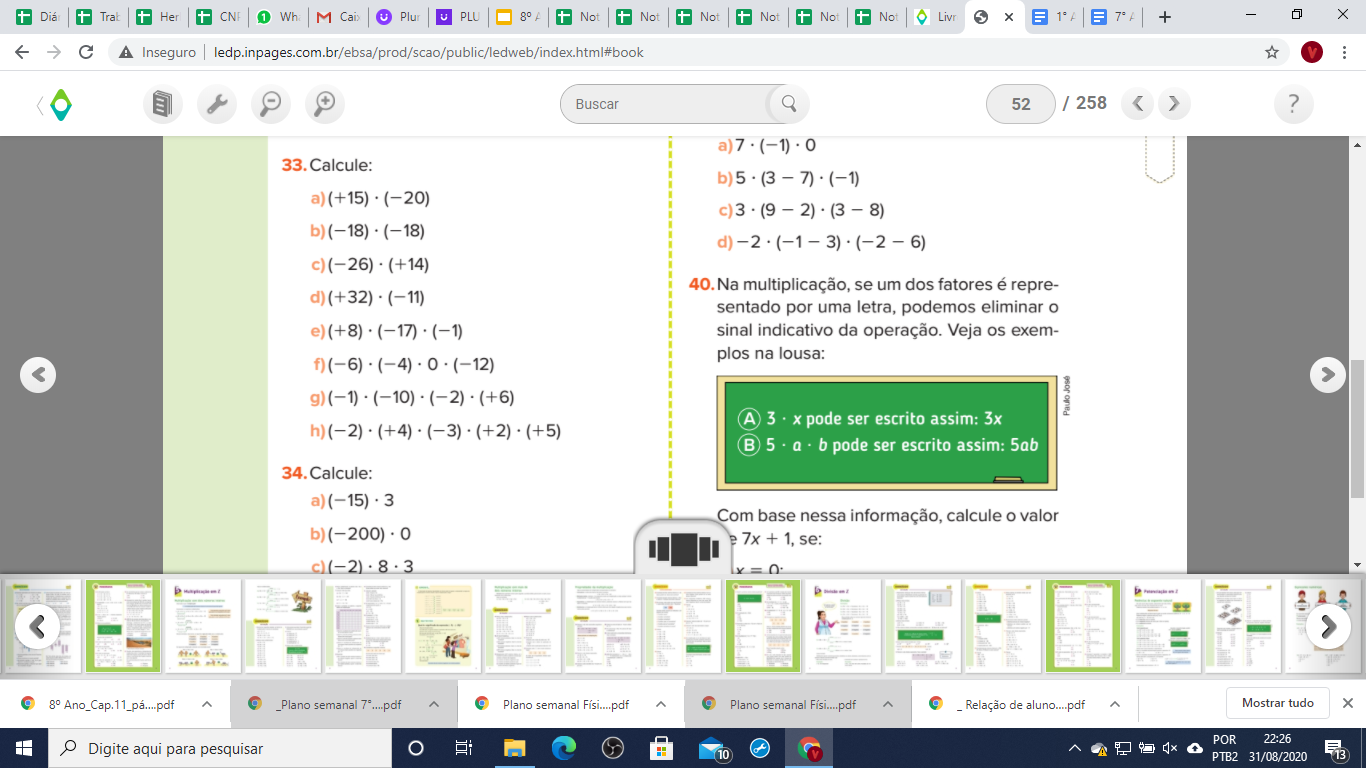Open Microsoft Edge from the taskbar

[x=564, y=748]
